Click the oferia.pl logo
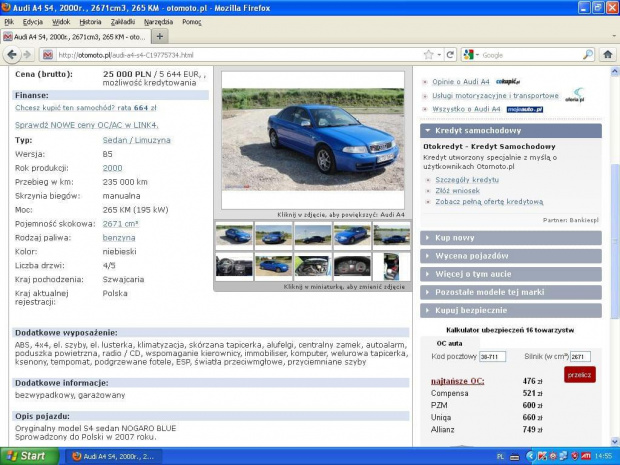 pos(575,95)
